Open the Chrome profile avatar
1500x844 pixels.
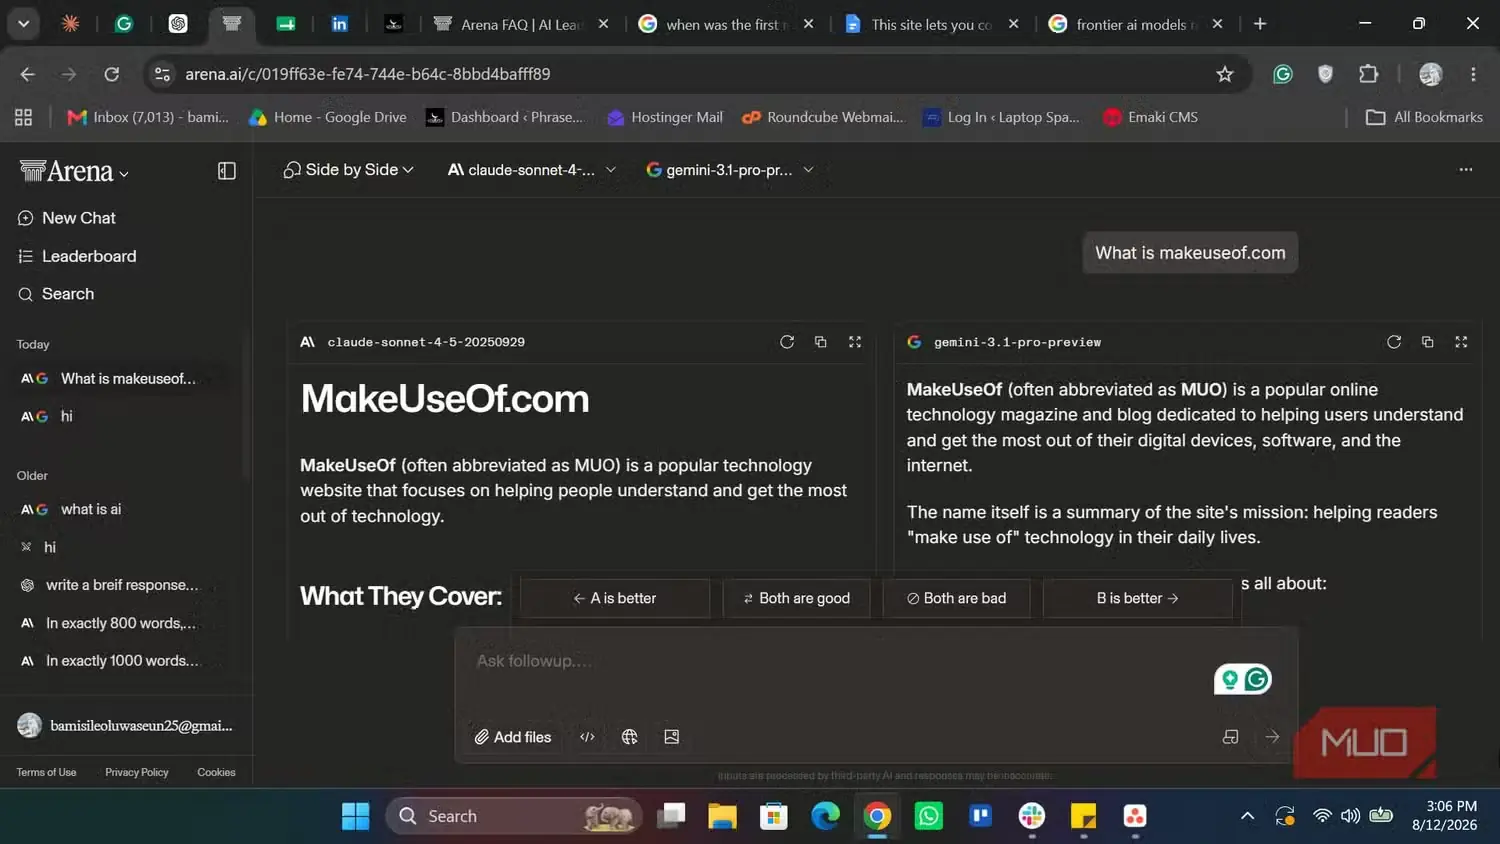point(1431,74)
